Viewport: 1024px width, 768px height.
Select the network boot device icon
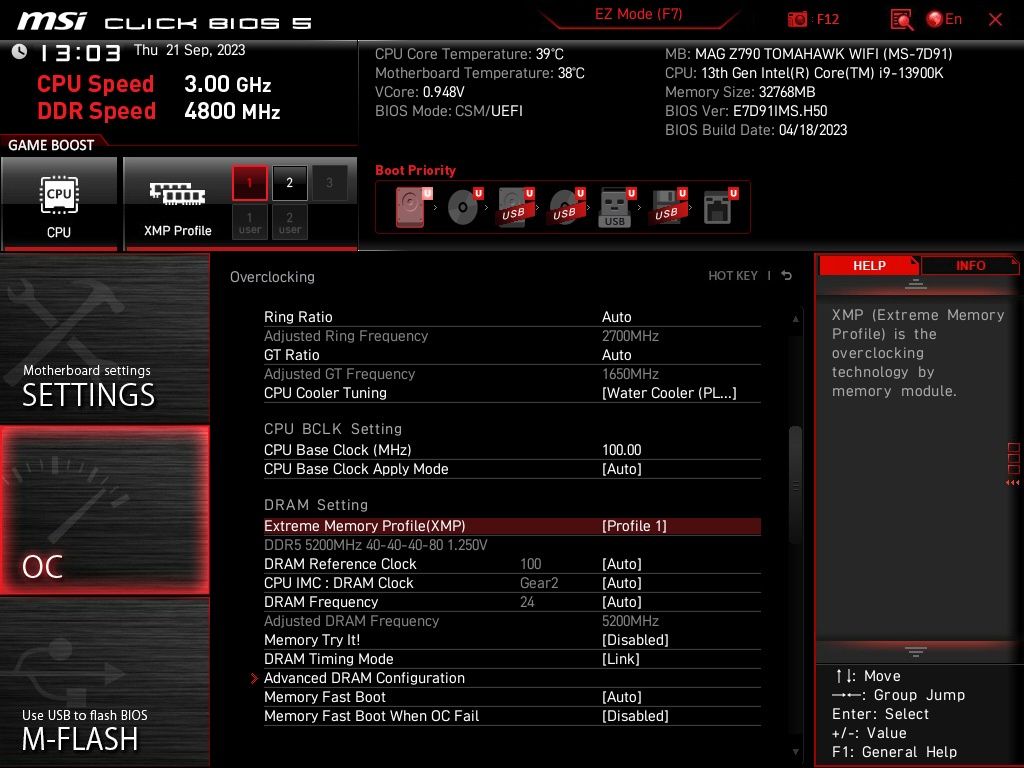pos(720,207)
